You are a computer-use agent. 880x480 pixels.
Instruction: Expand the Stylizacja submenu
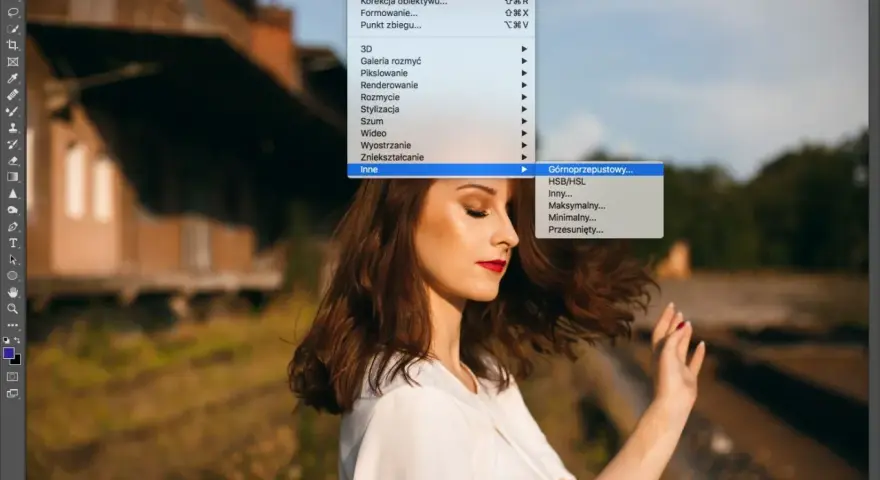[441, 109]
